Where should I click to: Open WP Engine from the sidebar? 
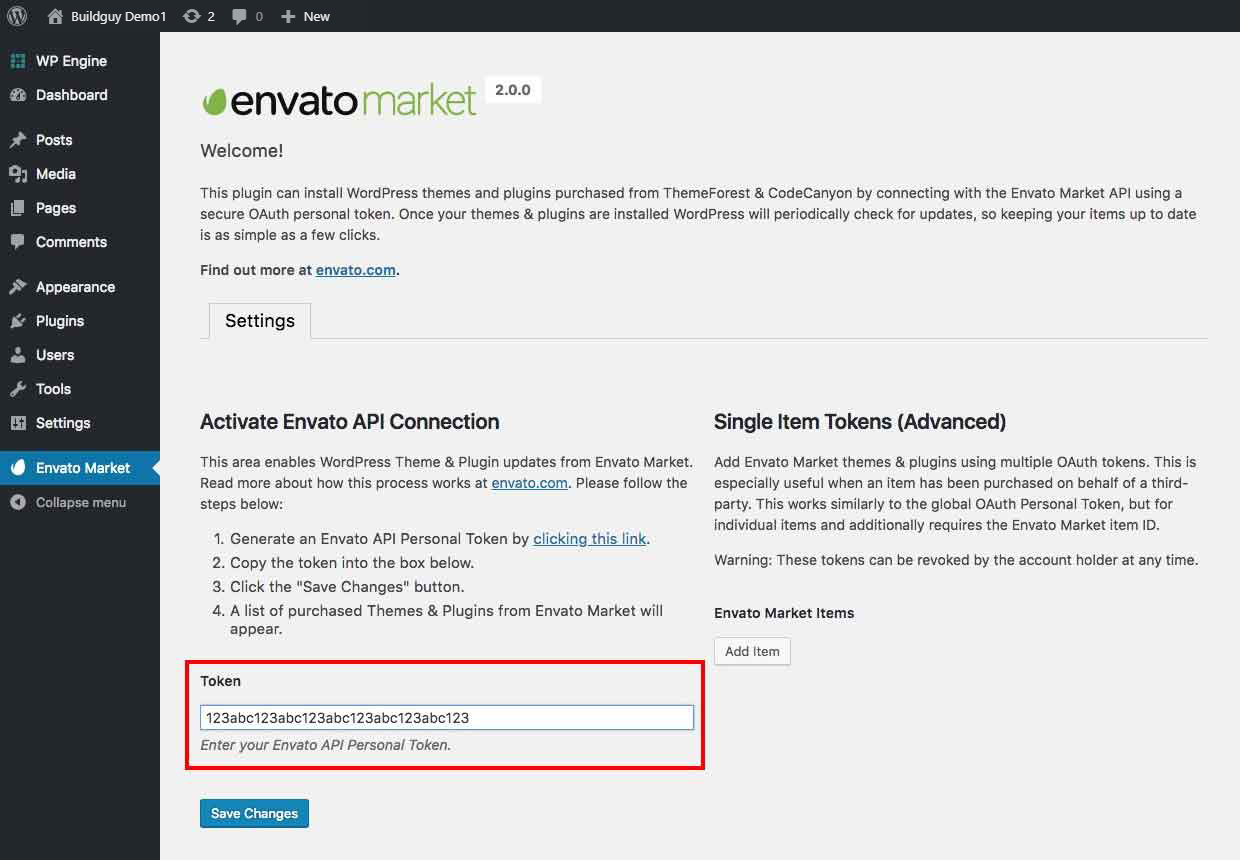[x=70, y=61]
